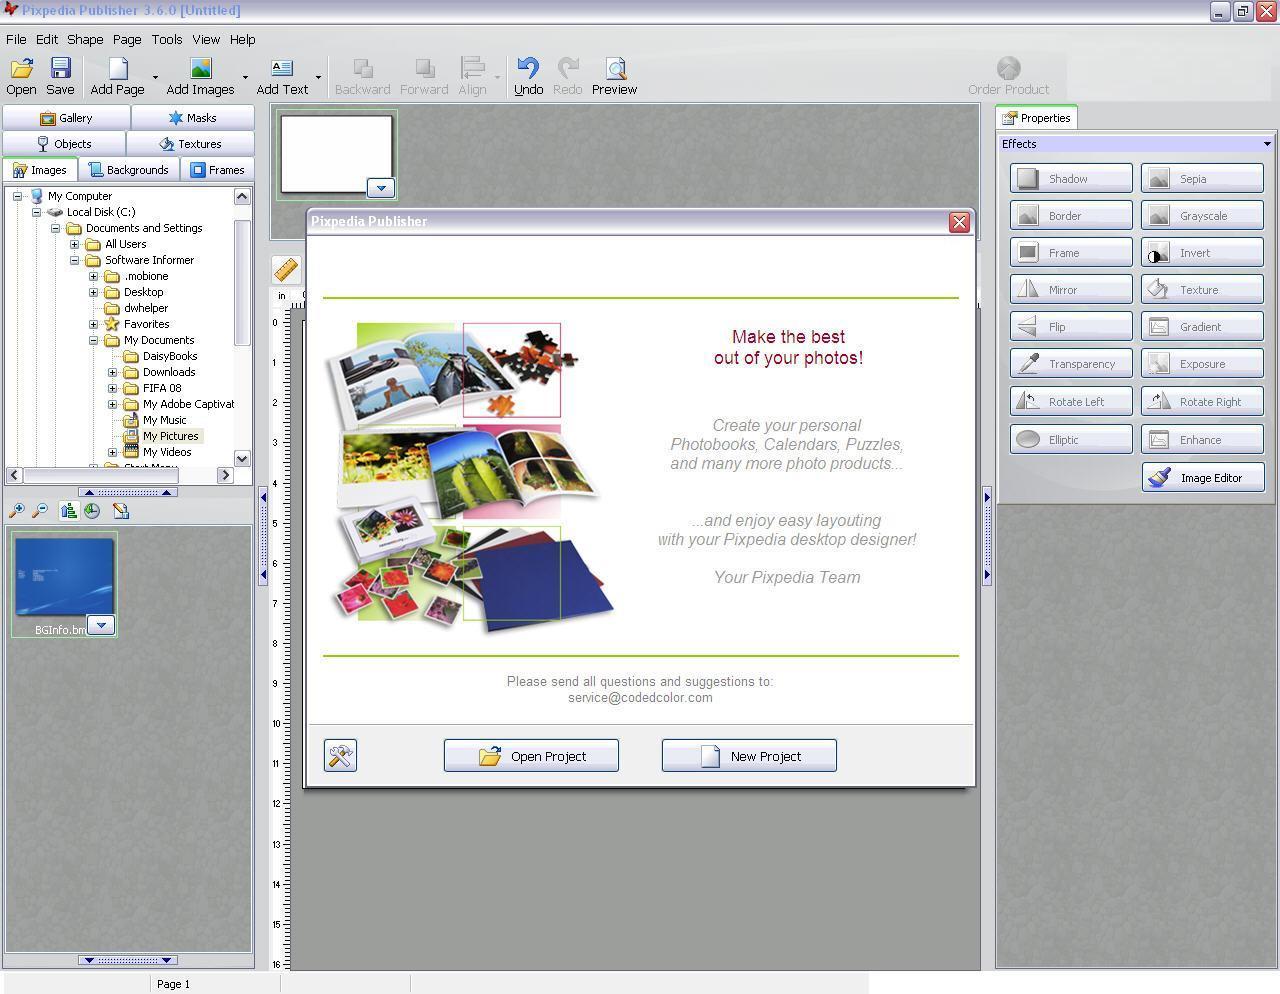Open the Add Images dropdown arrow

245,77
